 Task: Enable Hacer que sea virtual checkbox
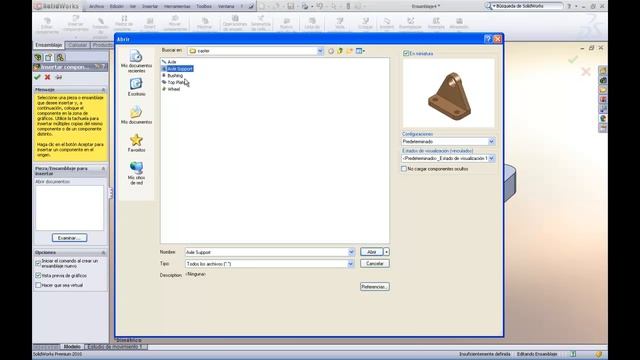click(x=38, y=285)
